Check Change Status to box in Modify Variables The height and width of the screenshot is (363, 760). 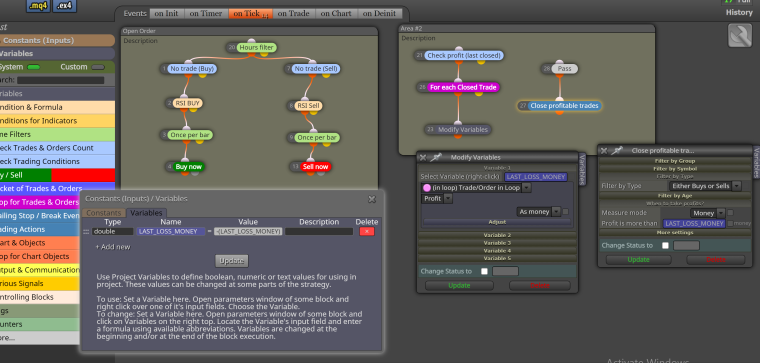[x=484, y=271]
